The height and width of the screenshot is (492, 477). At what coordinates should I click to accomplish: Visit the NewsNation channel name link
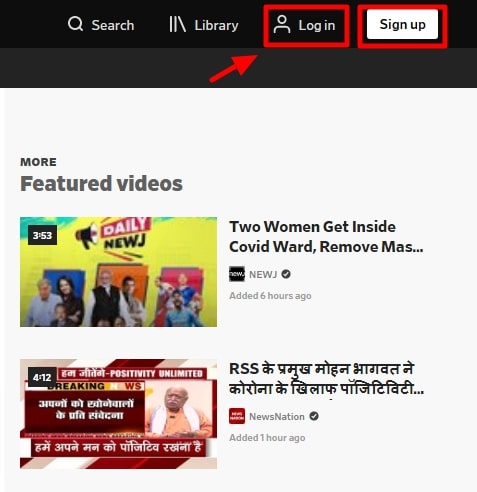point(277,416)
